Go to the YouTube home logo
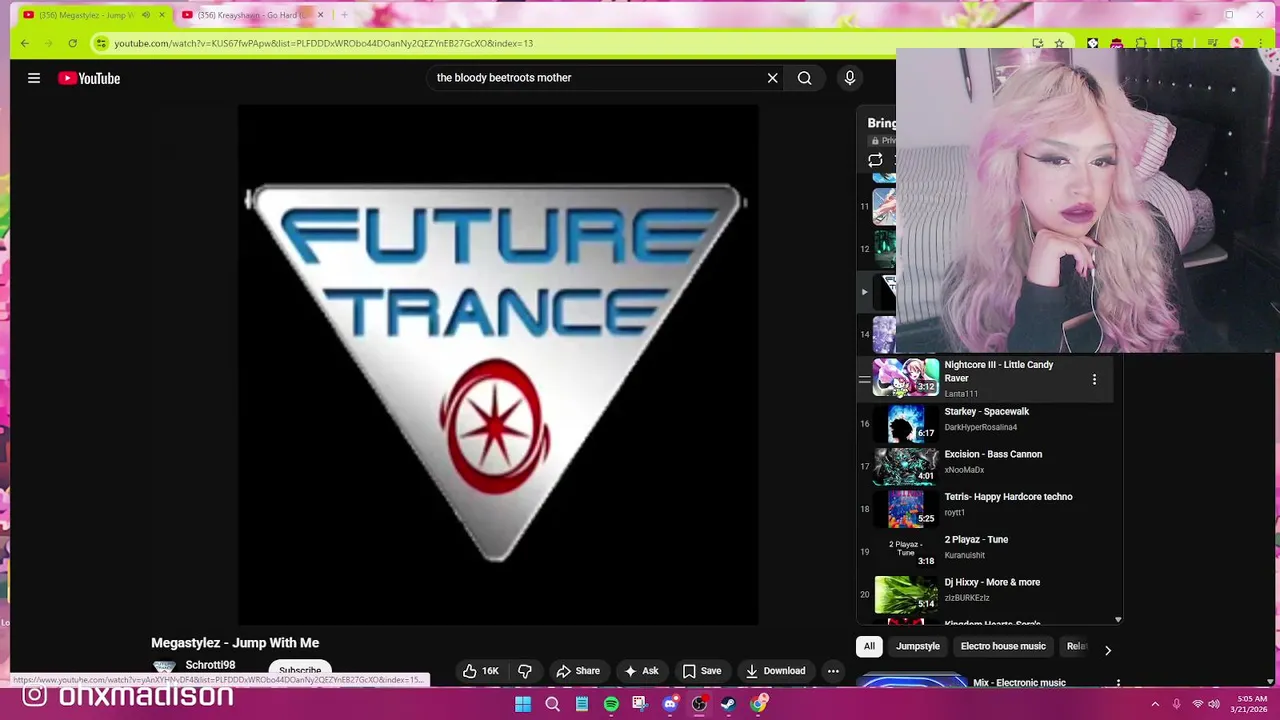 coord(89,78)
